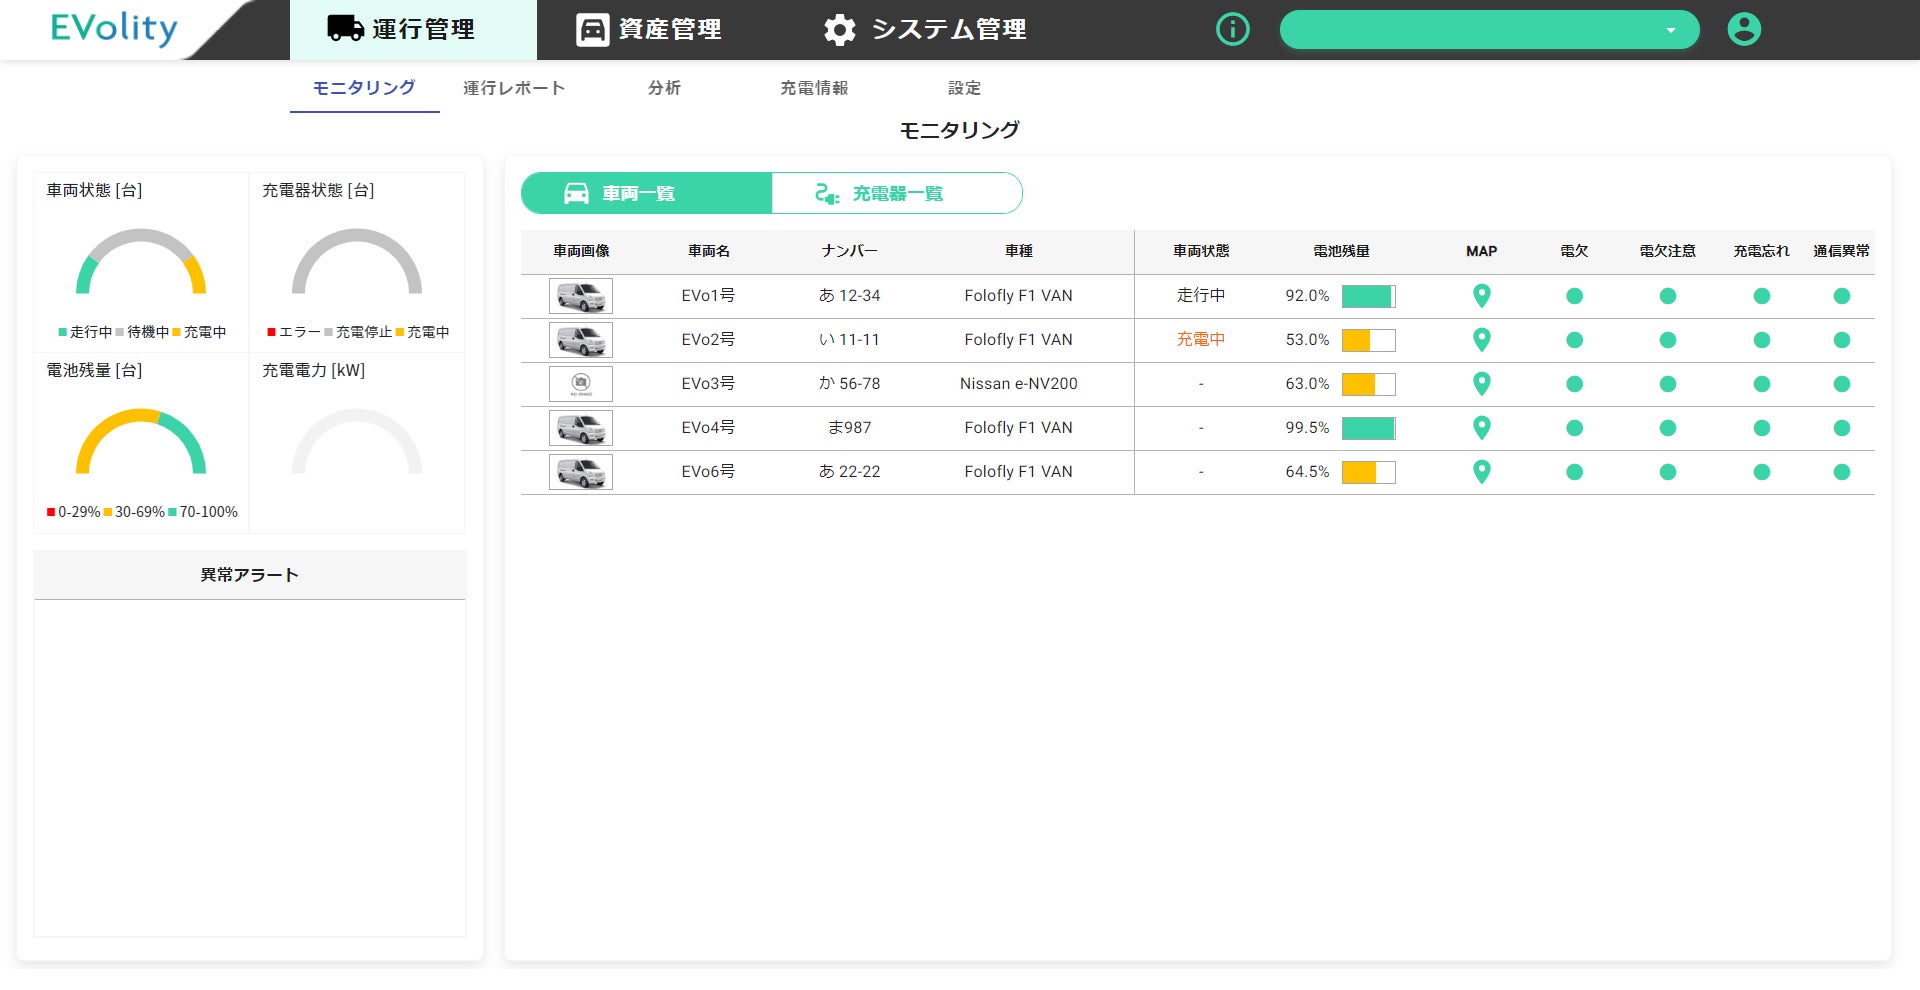The image size is (1920, 990).
Task: Switch to 充電器一覧 toggle button
Action: [897, 193]
